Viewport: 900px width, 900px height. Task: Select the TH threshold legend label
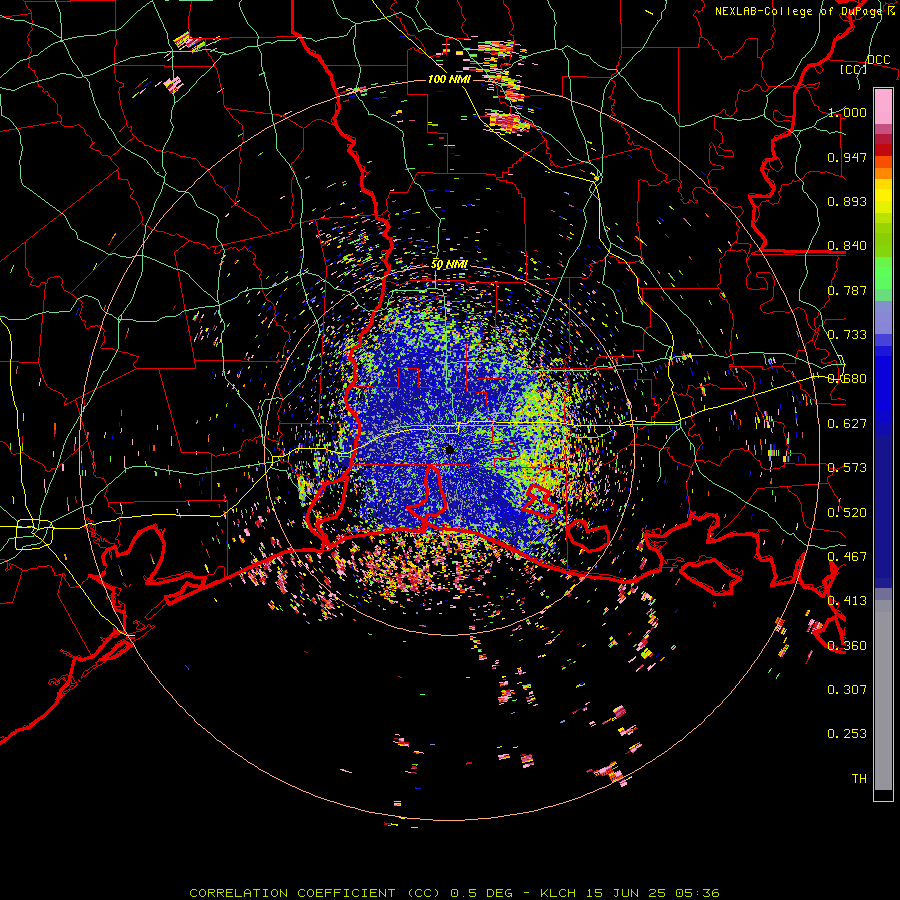[x=859, y=779]
